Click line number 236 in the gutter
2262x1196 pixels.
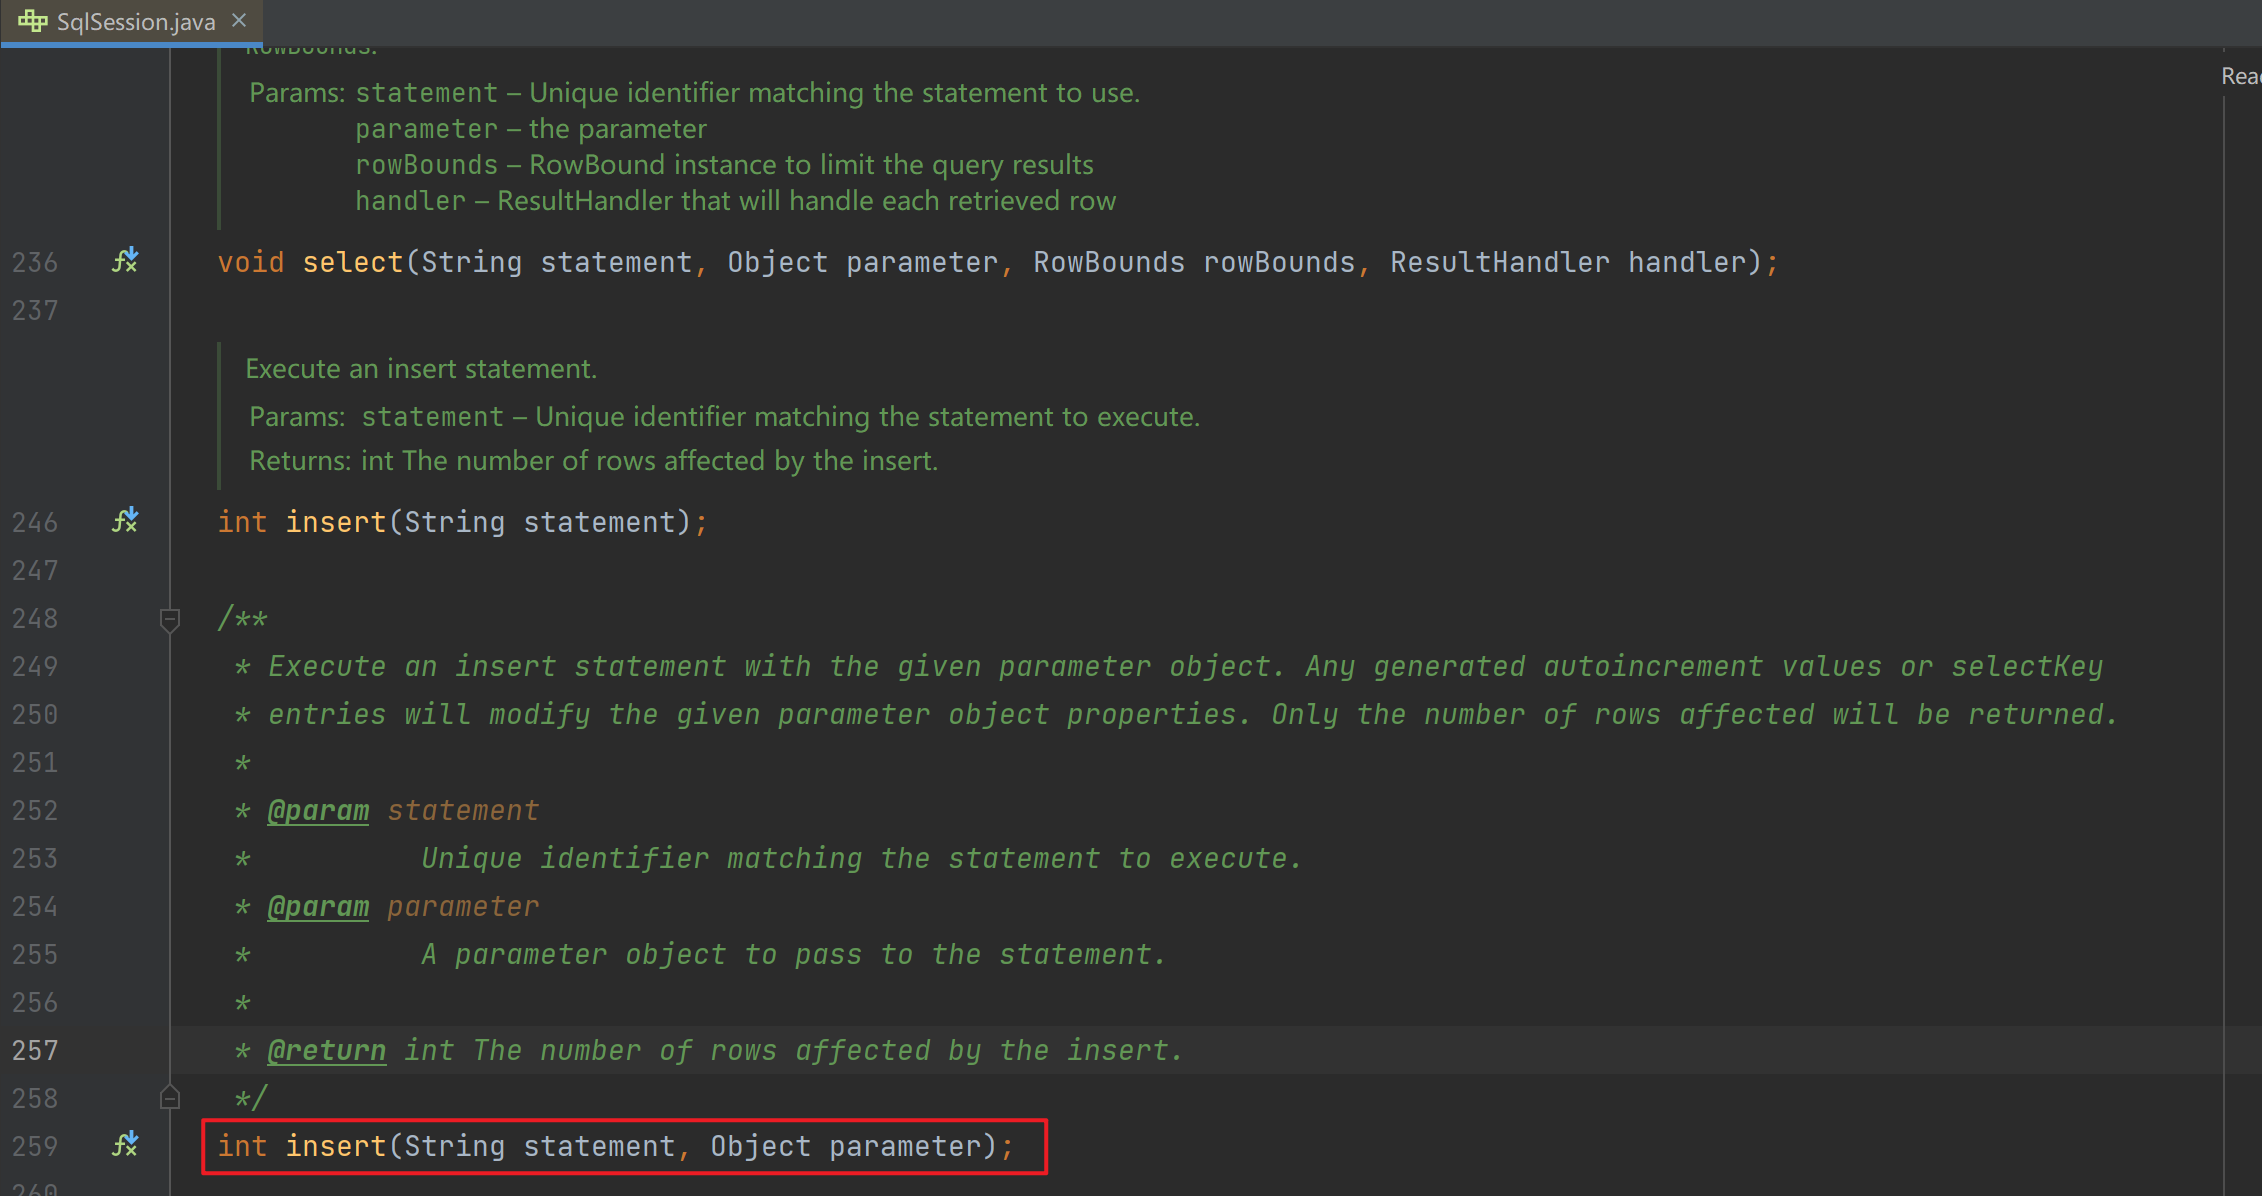pos(35,262)
